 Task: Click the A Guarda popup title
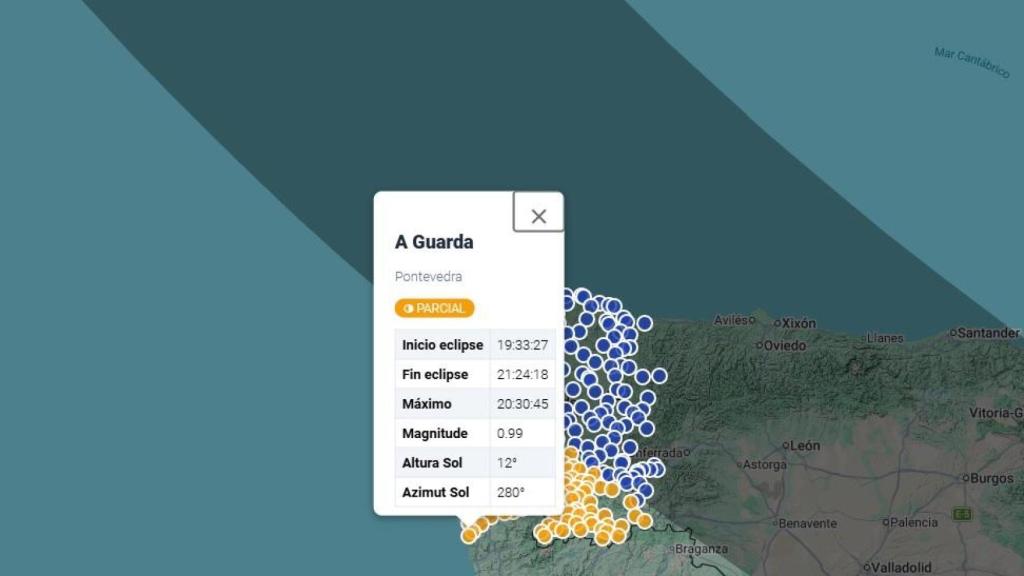[x=434, y=242]
